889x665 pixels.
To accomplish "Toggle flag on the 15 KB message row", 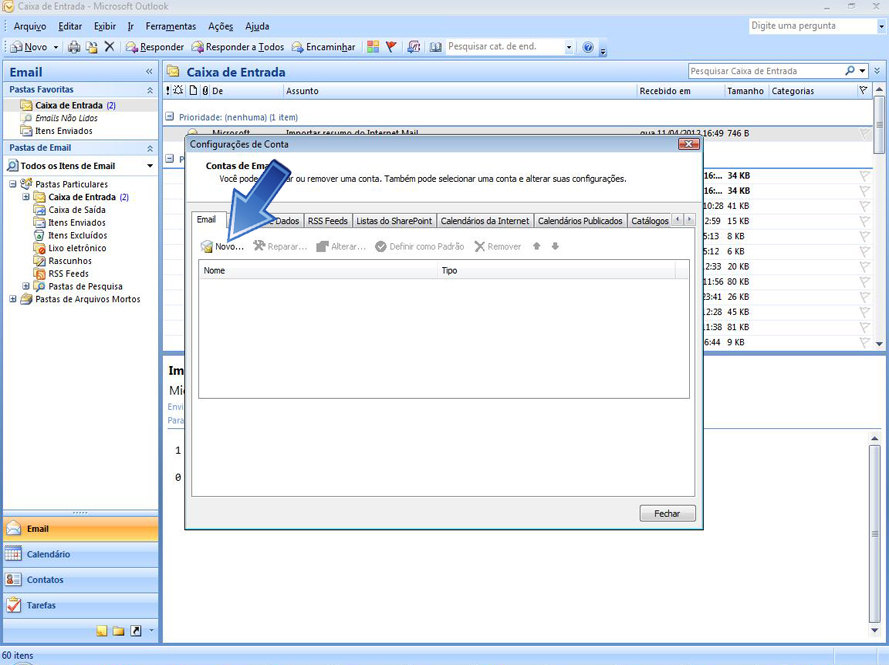I will (x=864, y=221).
